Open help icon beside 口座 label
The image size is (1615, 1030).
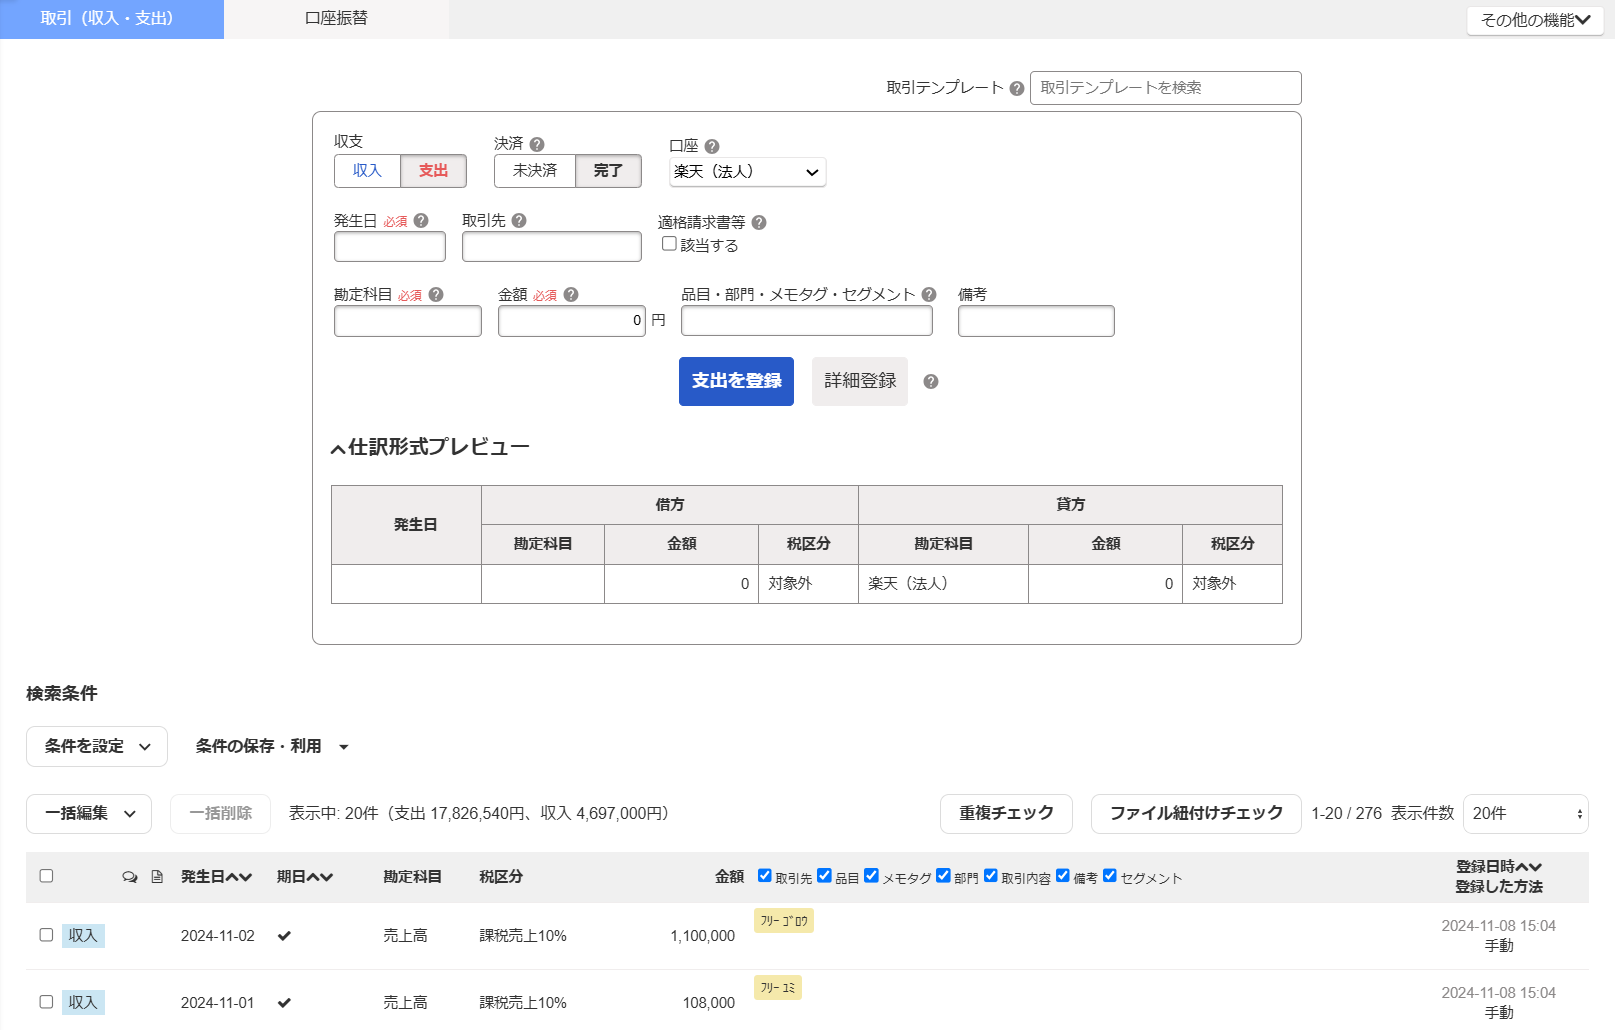(x=712, y=146)
